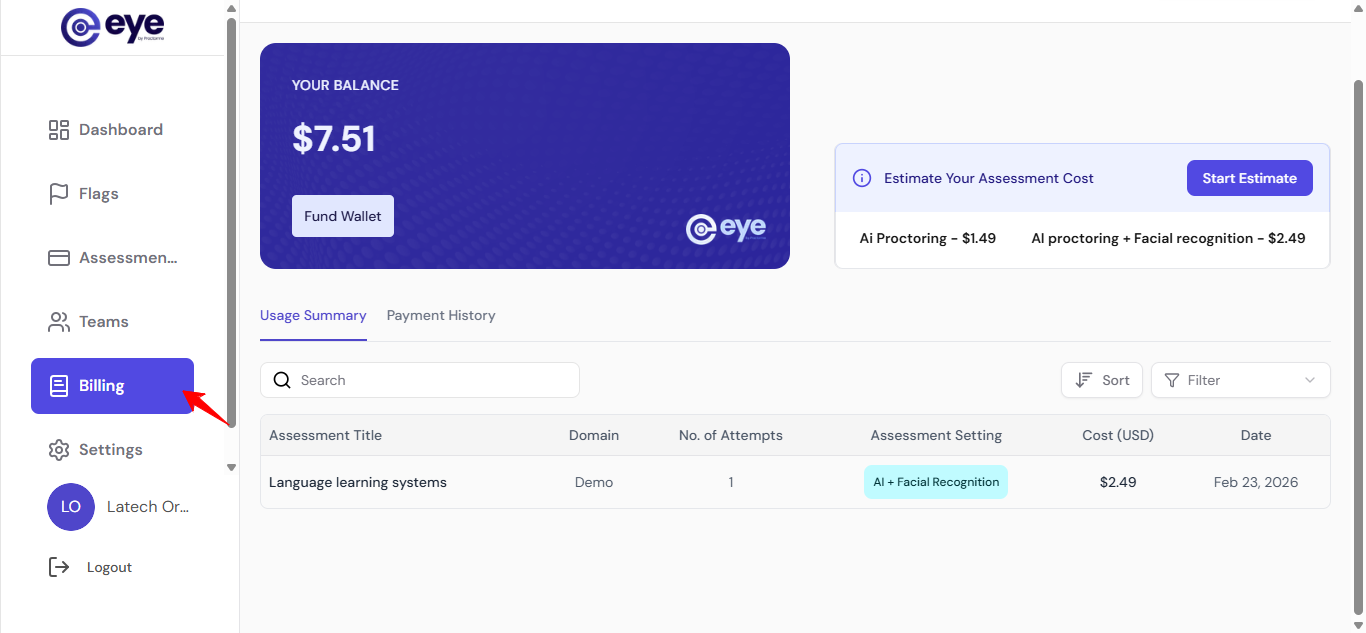The height and width of the screenshot is (633, 1366).
Task: Open Settings in the sidebar
Action: pyautogui.click(x=112, y=450)
